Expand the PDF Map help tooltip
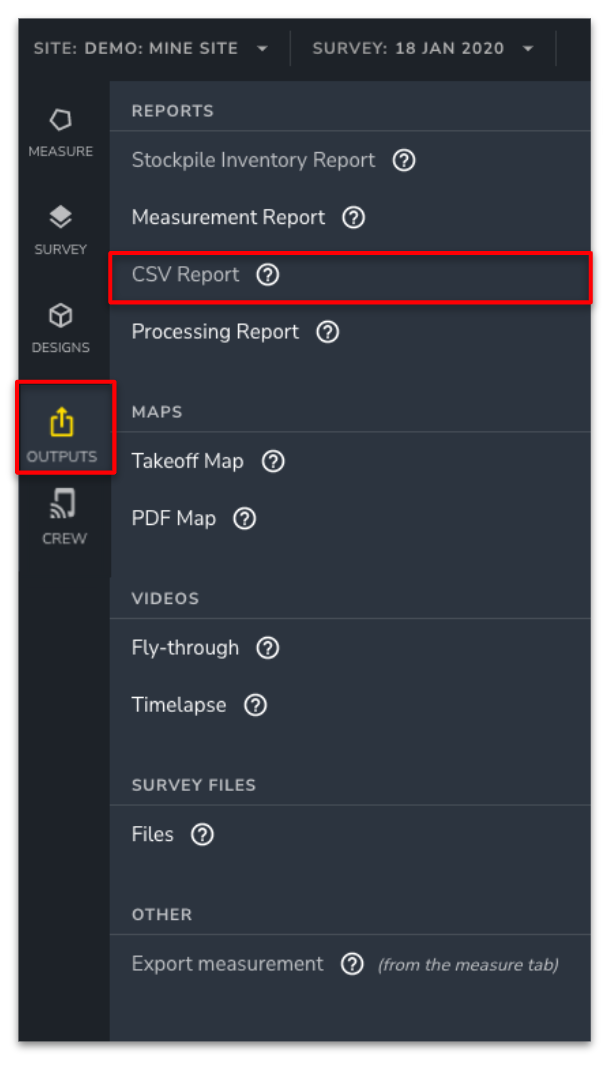Screen dimensions: 606x1065 [244, 519]
